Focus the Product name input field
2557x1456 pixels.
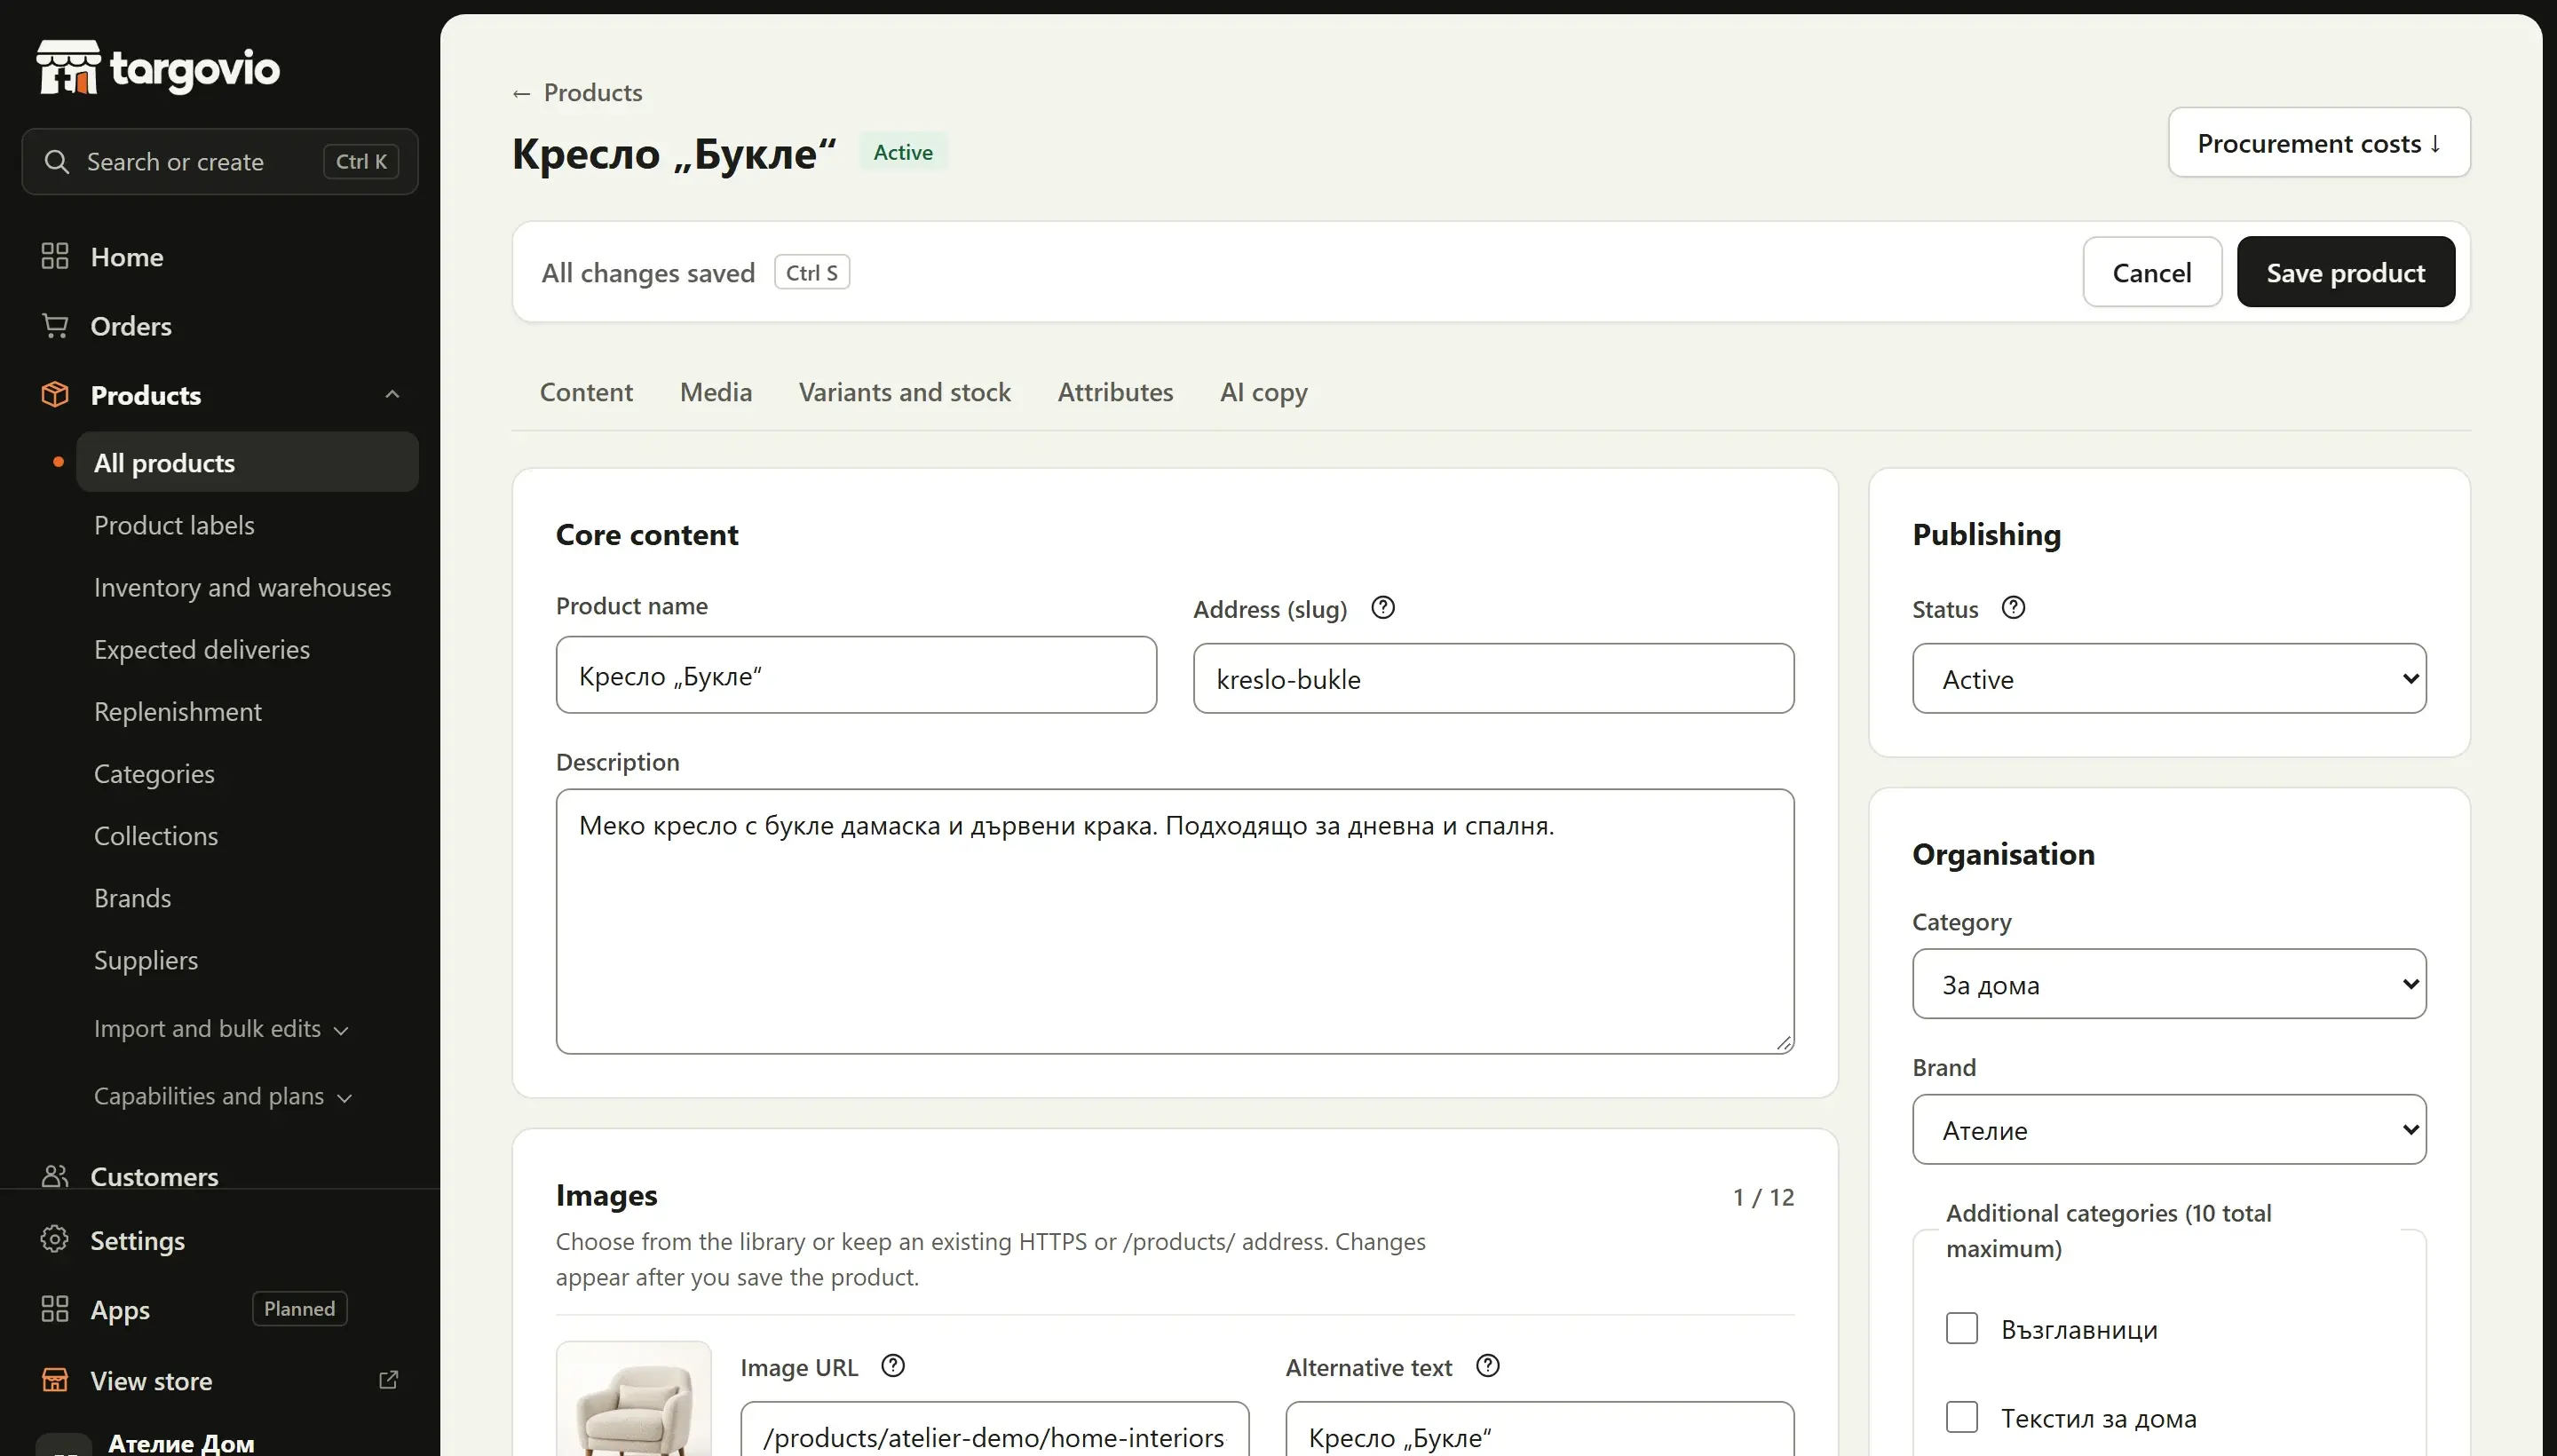pos(856,675)
